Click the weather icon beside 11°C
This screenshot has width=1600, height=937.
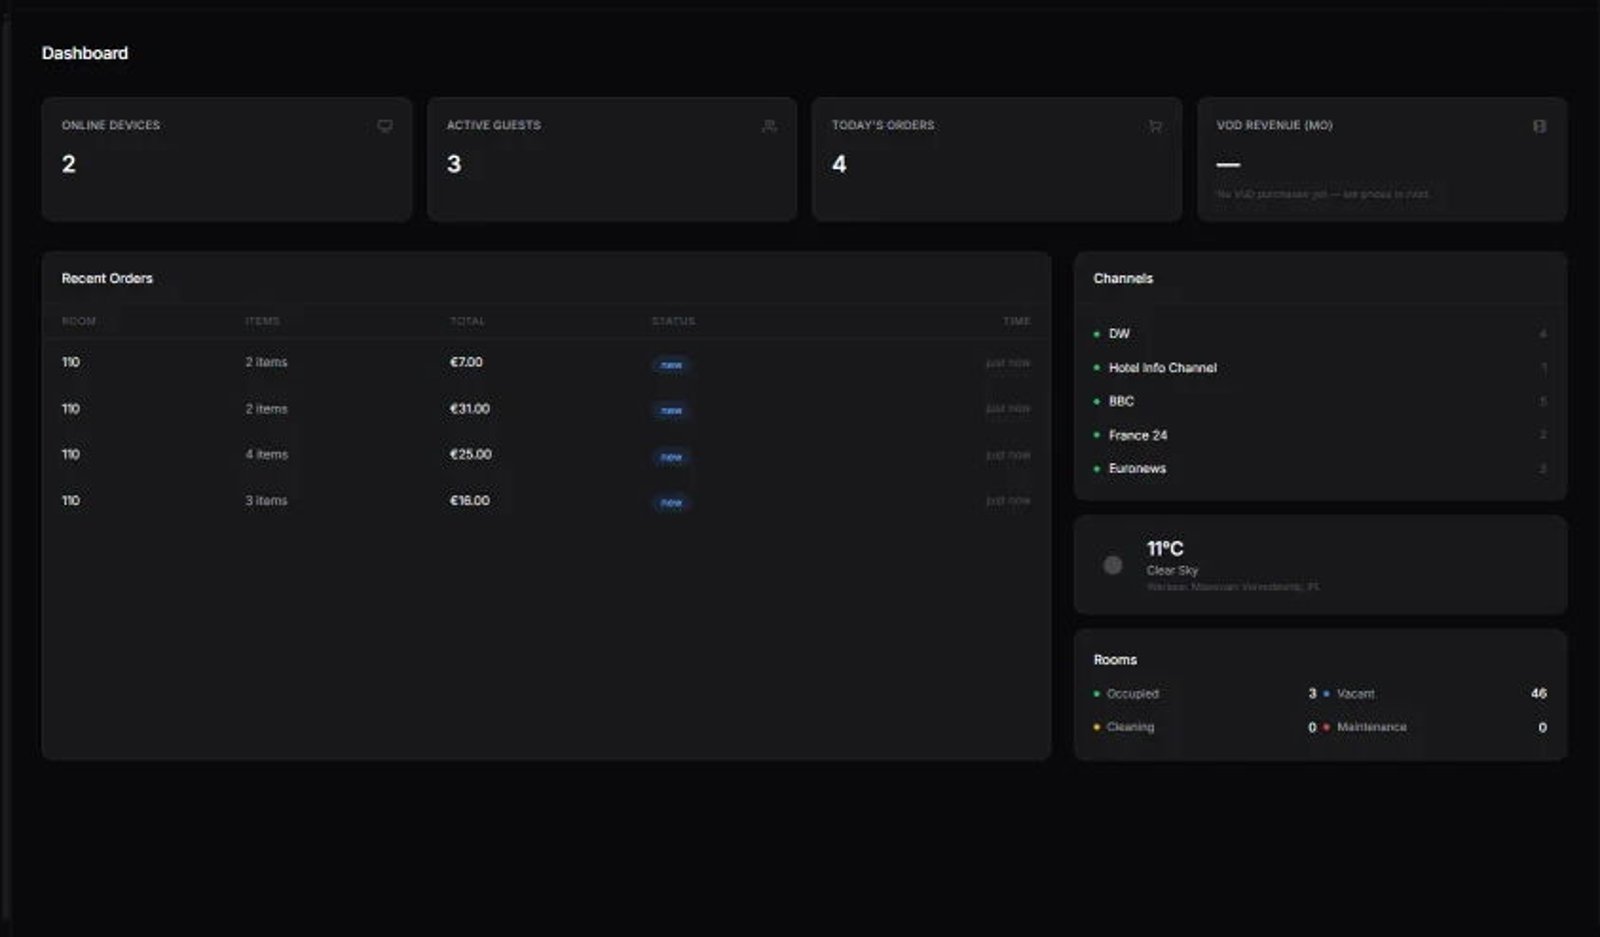point(1112,565)
